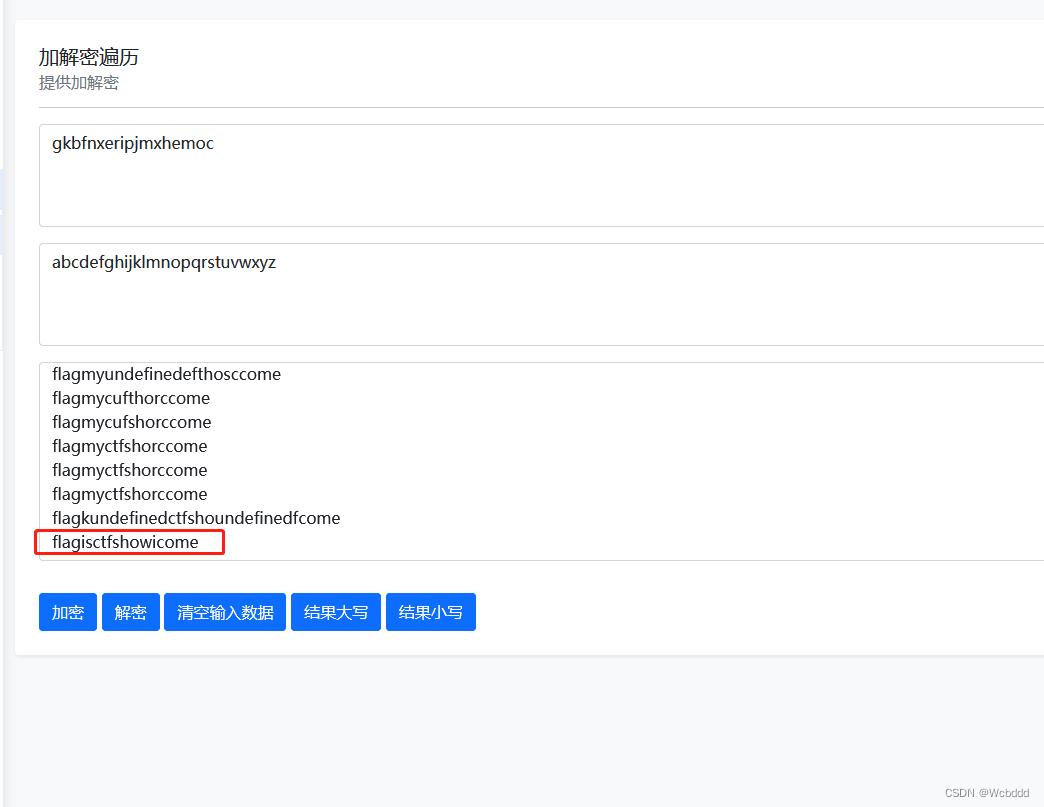Click the 加解密遍历 page heading
The width and height of the screenshot is (1044, 807).
[89, 57]
